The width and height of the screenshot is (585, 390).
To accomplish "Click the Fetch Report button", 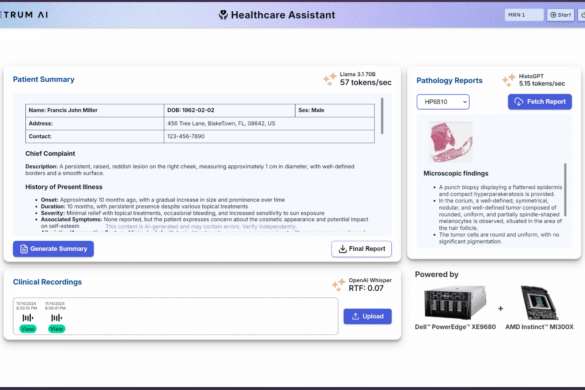I will pos(539,102).
